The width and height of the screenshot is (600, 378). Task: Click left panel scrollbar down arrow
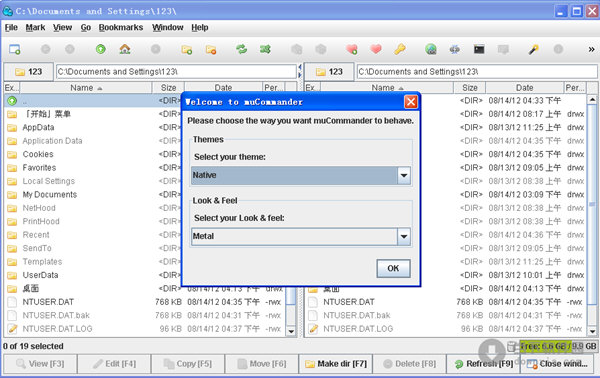coord(291,331)
